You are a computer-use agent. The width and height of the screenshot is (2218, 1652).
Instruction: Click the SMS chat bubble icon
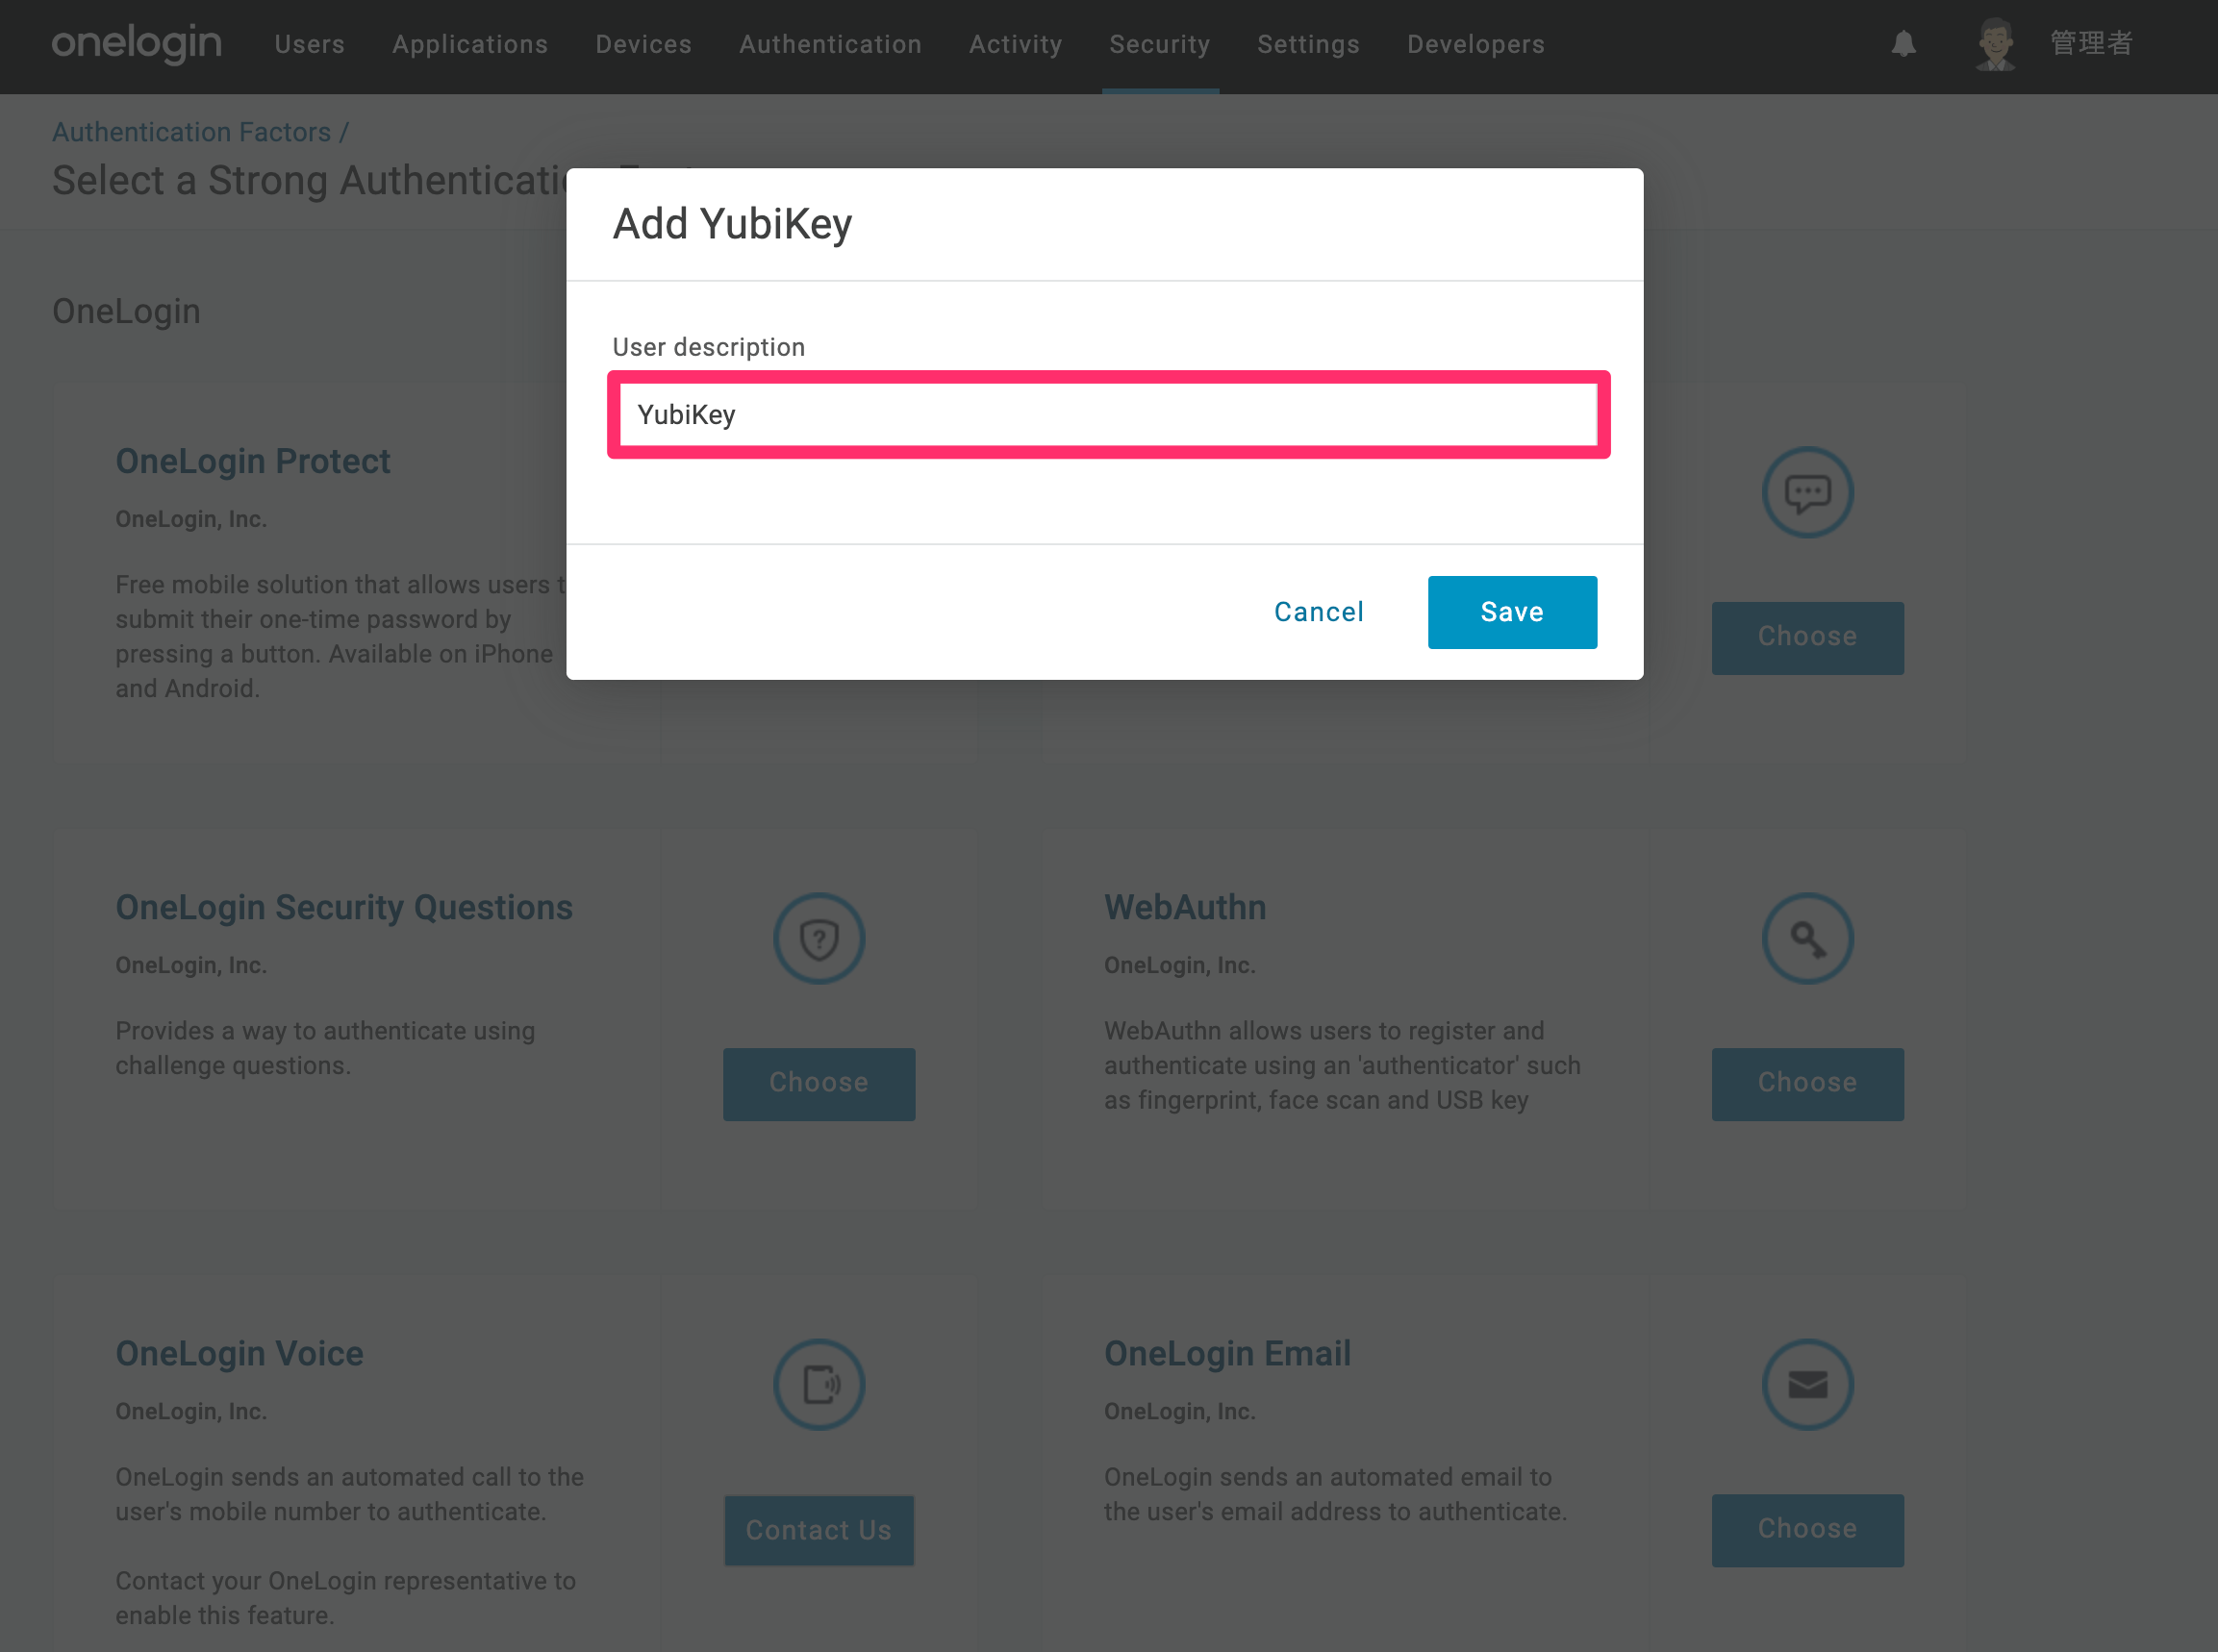(x=1807, y=492)
